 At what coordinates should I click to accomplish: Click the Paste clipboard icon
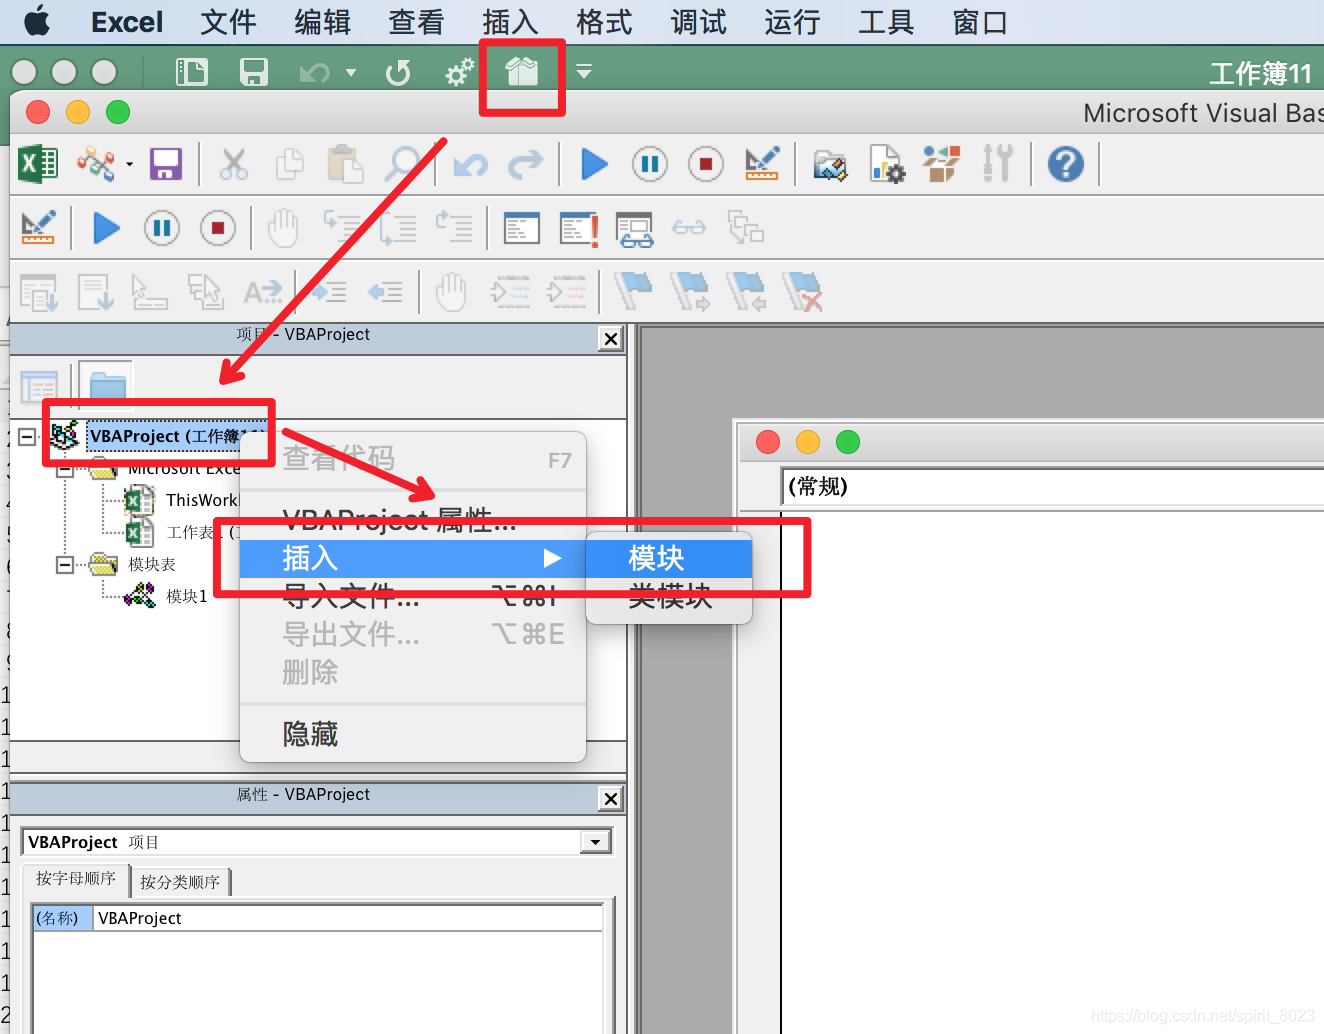point(345,164)
